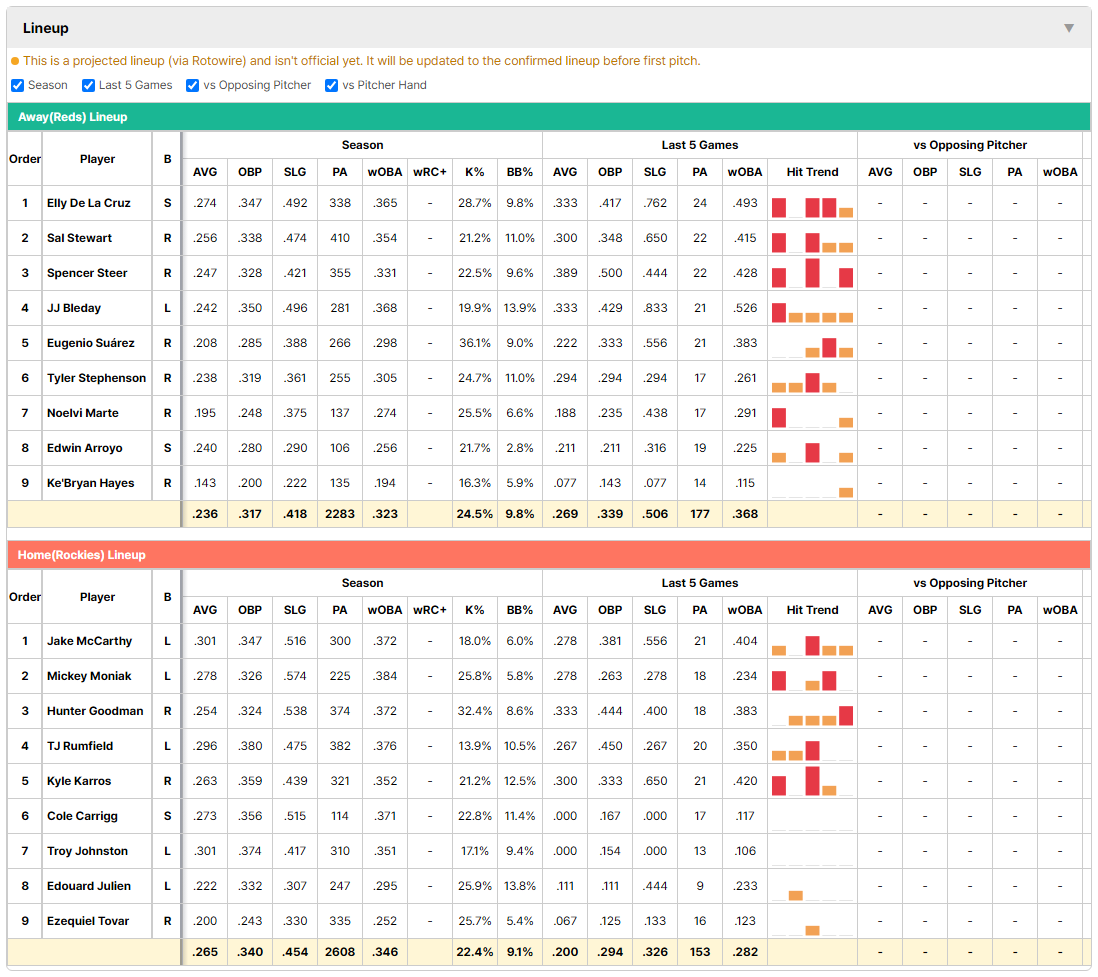
Task: Click Ezequiel Tovar's player name
Action: click(88, 921)
